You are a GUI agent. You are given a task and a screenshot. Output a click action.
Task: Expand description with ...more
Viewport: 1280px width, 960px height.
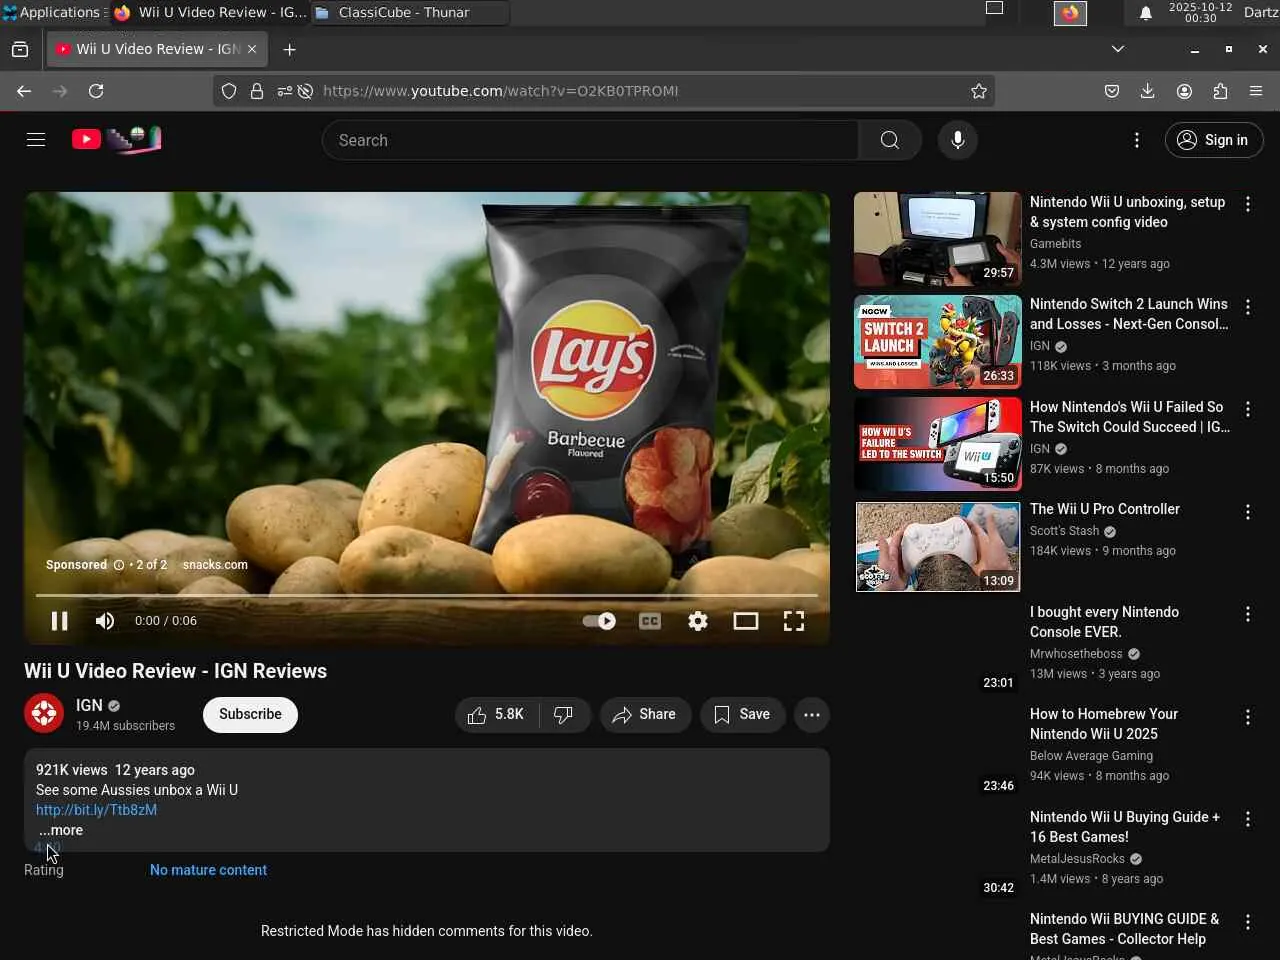tap(61, 830)
